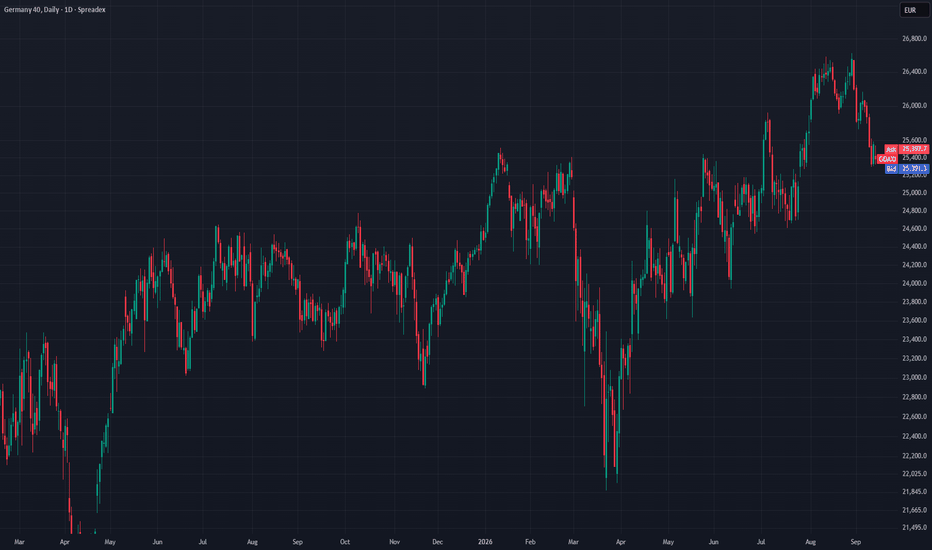Click the 23,000.0 price axis label
Viewport: 932px width, 550px height.
pyautogui.click(x=914, y=378)
